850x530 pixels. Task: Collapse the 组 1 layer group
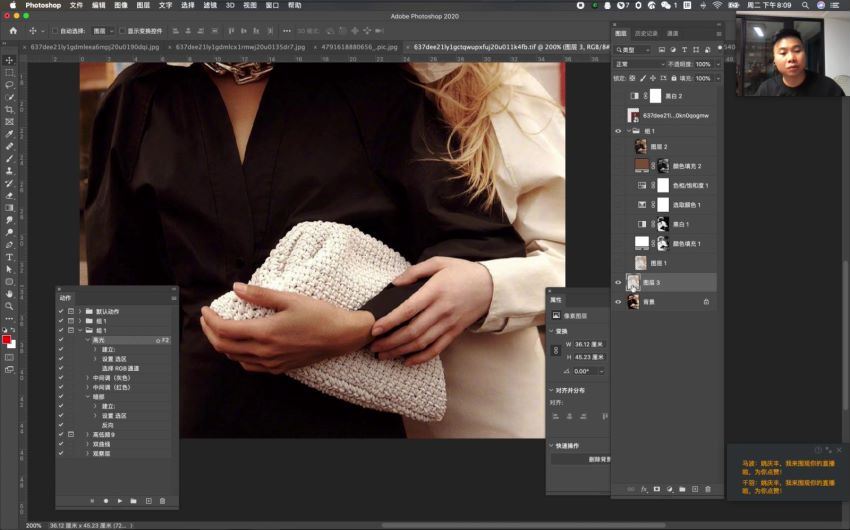click(x=629, y=131)
